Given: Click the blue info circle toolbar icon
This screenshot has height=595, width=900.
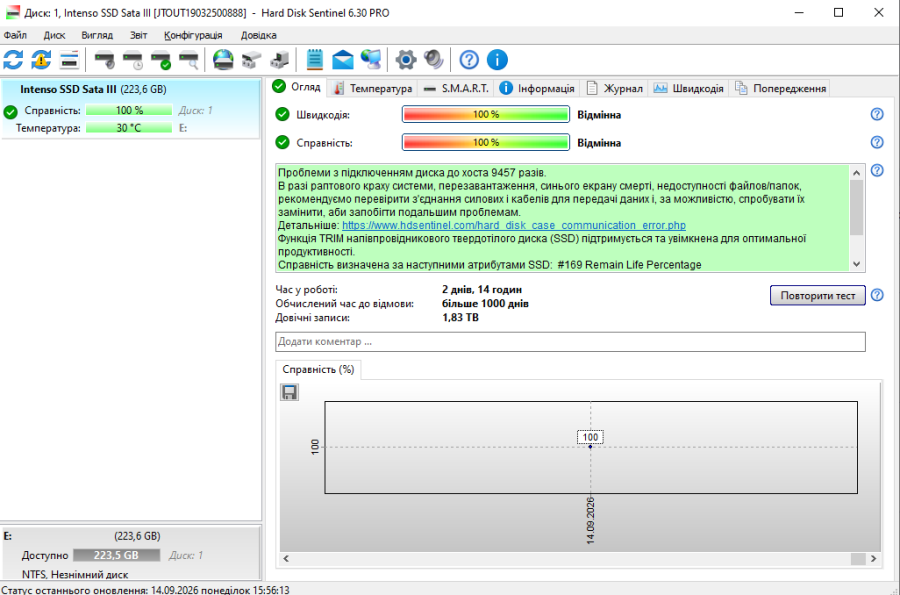Looking at the screenshot, I should [x=497, y=60].
